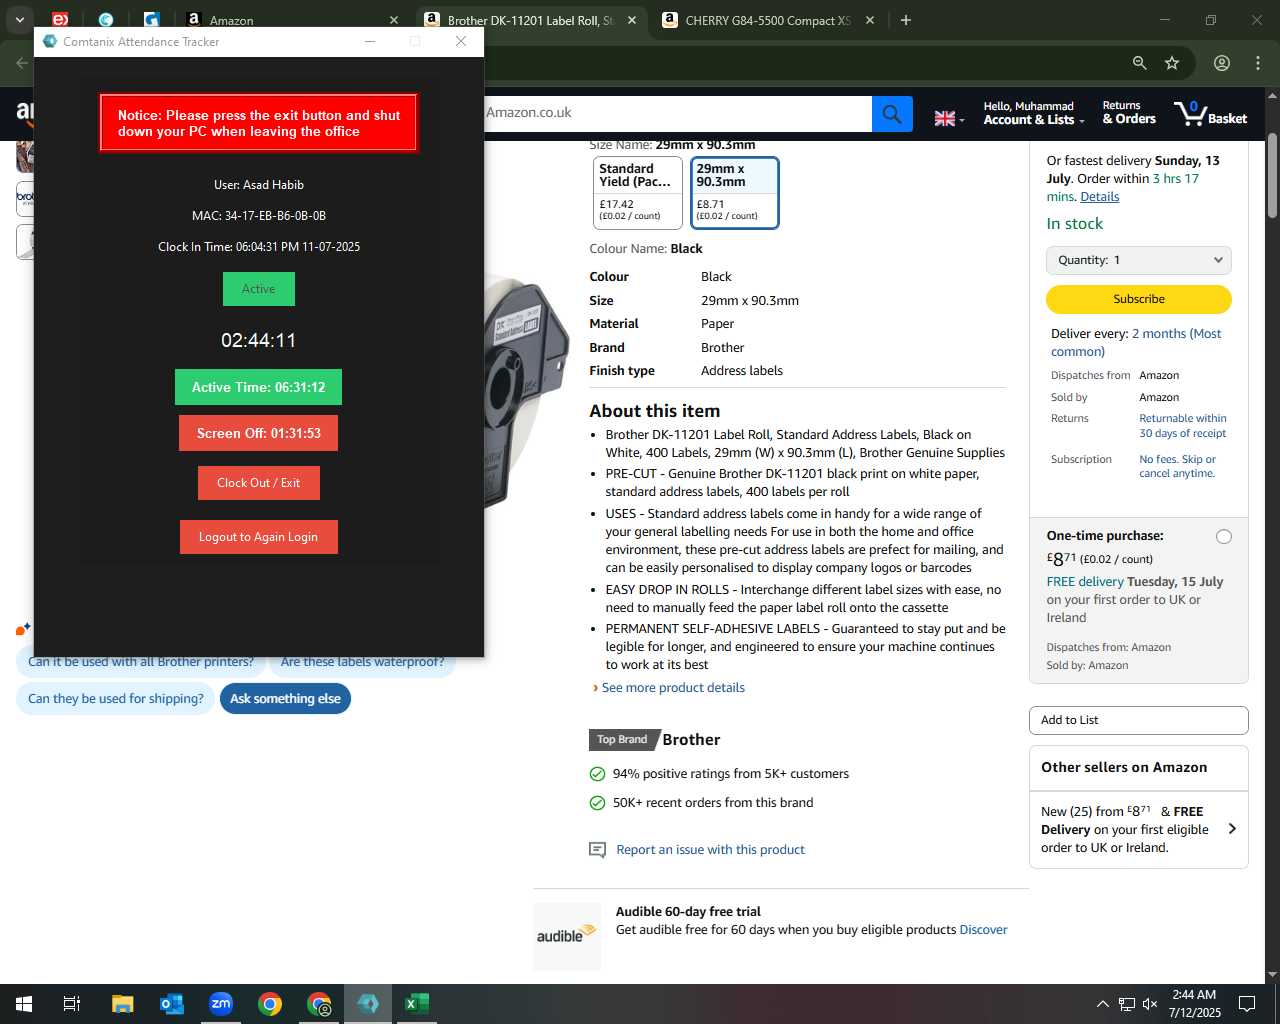Screen dimensions: 1280x1024
Task: Open File Explorer from taskbar
Action: 122,1004
